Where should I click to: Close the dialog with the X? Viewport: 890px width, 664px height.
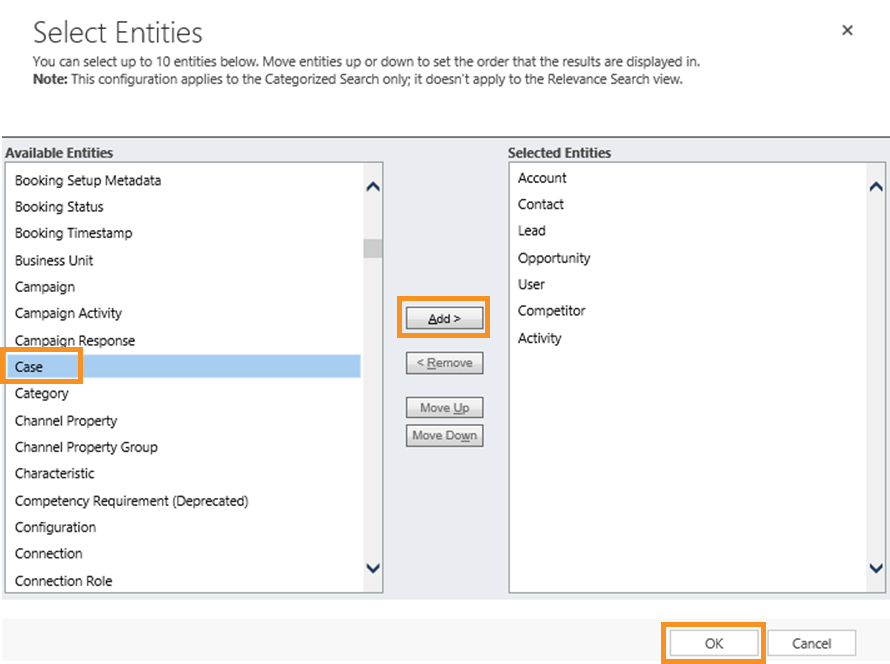coord(847,30)
